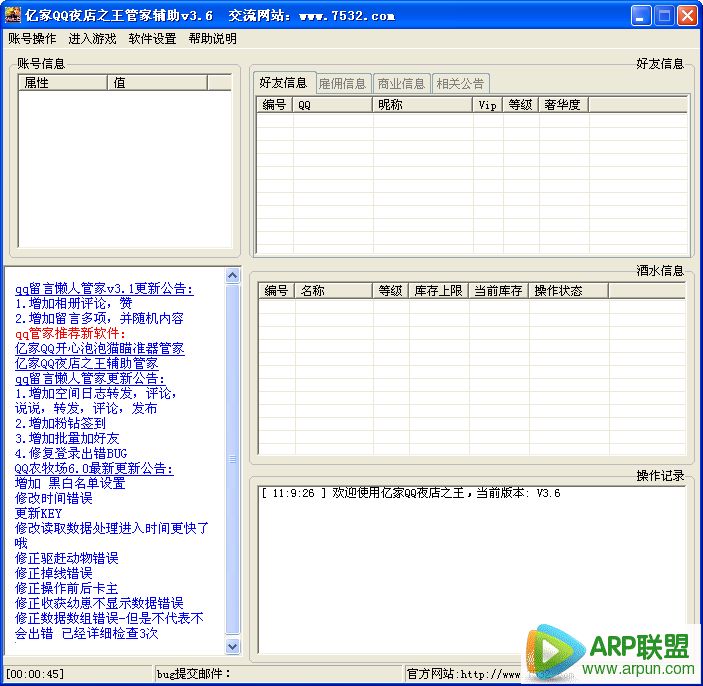Click the app icon in title bar
Screen dimensions: 703x686
[x=13, y=16]
